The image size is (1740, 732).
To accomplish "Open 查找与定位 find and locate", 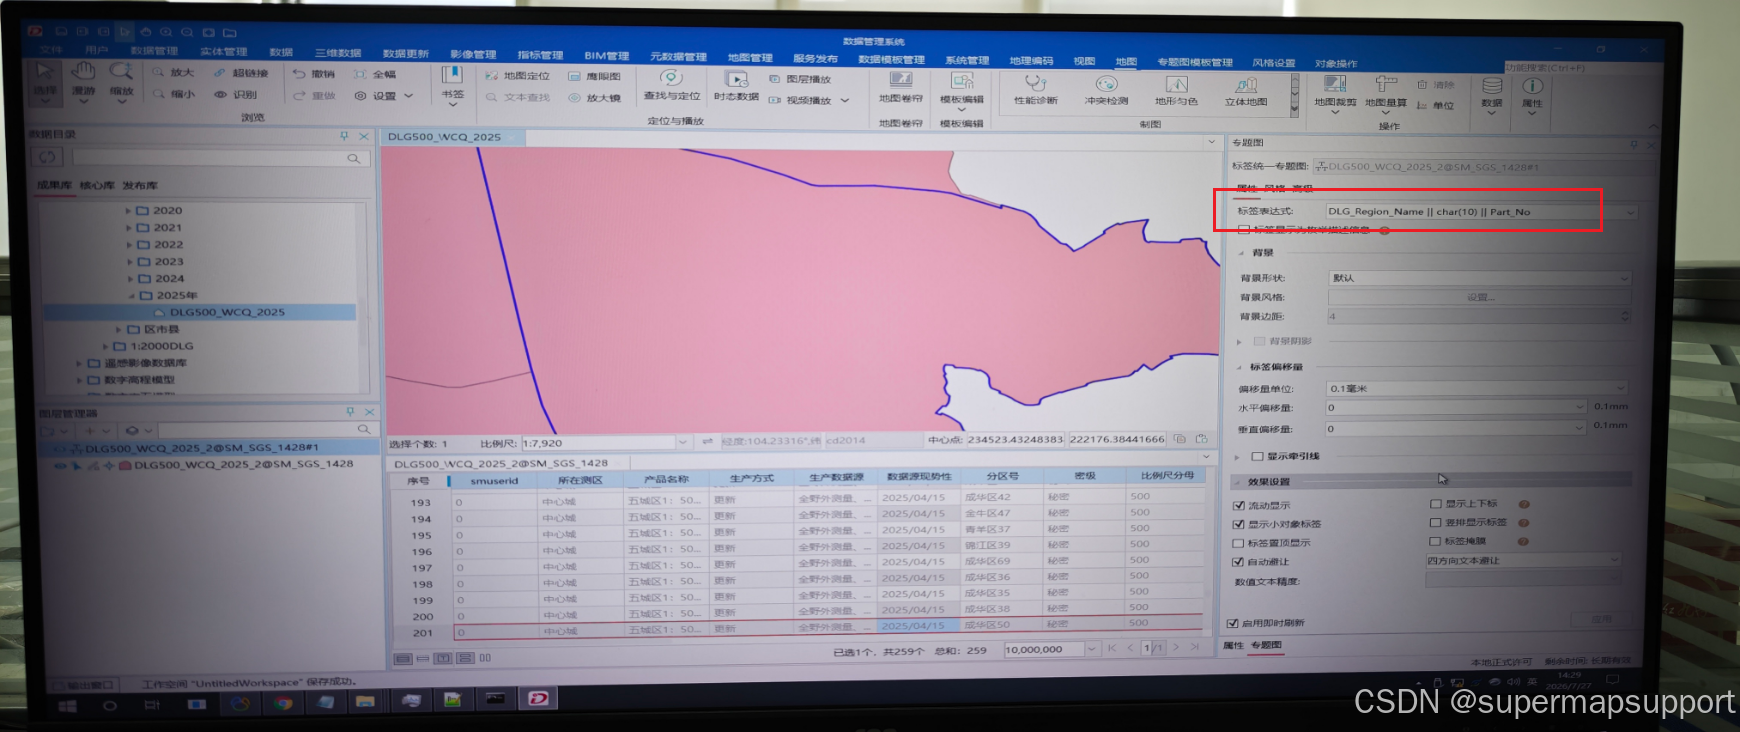I will click(x=671, y=85).
